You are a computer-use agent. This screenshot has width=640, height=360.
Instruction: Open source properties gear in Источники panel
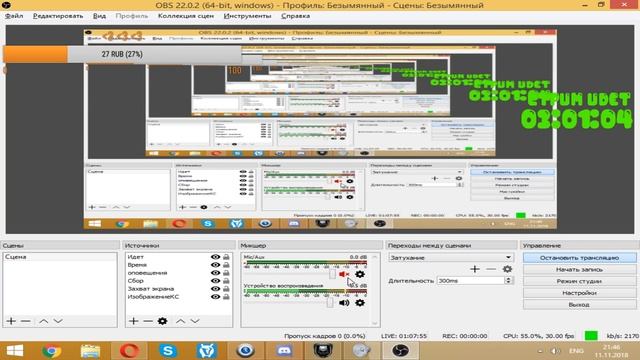click(162, 321)
